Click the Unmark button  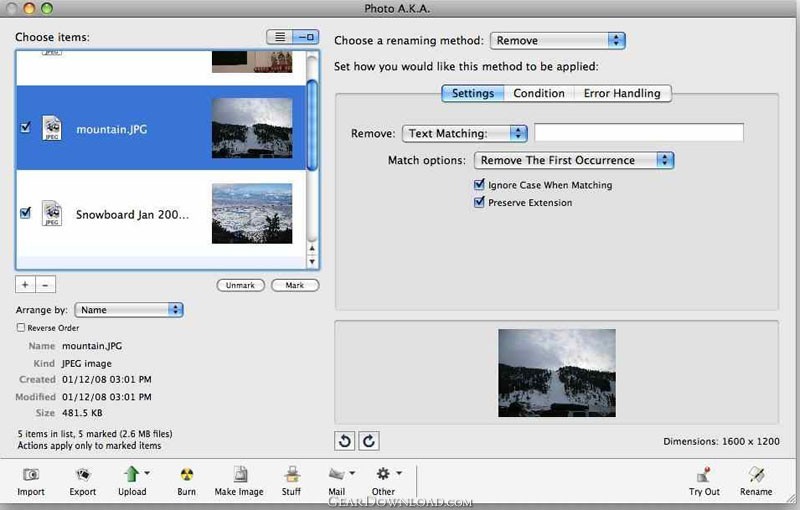[x=240, y=285]
